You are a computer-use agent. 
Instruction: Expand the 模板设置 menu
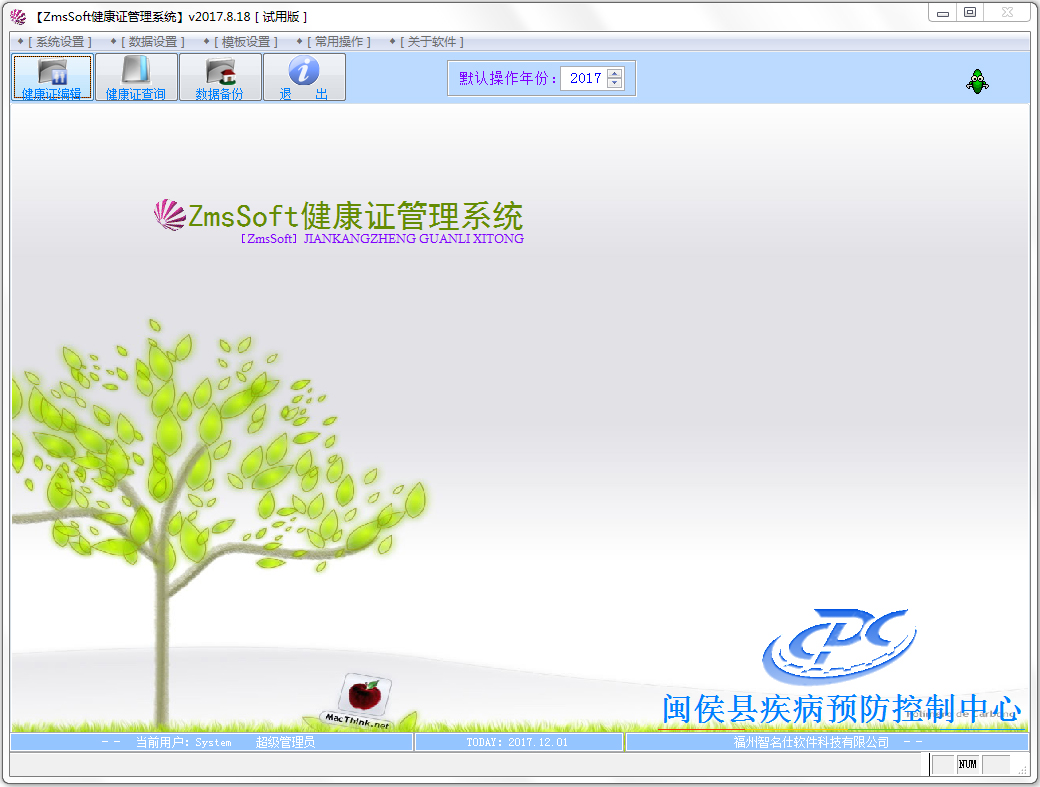click(246, 42)
